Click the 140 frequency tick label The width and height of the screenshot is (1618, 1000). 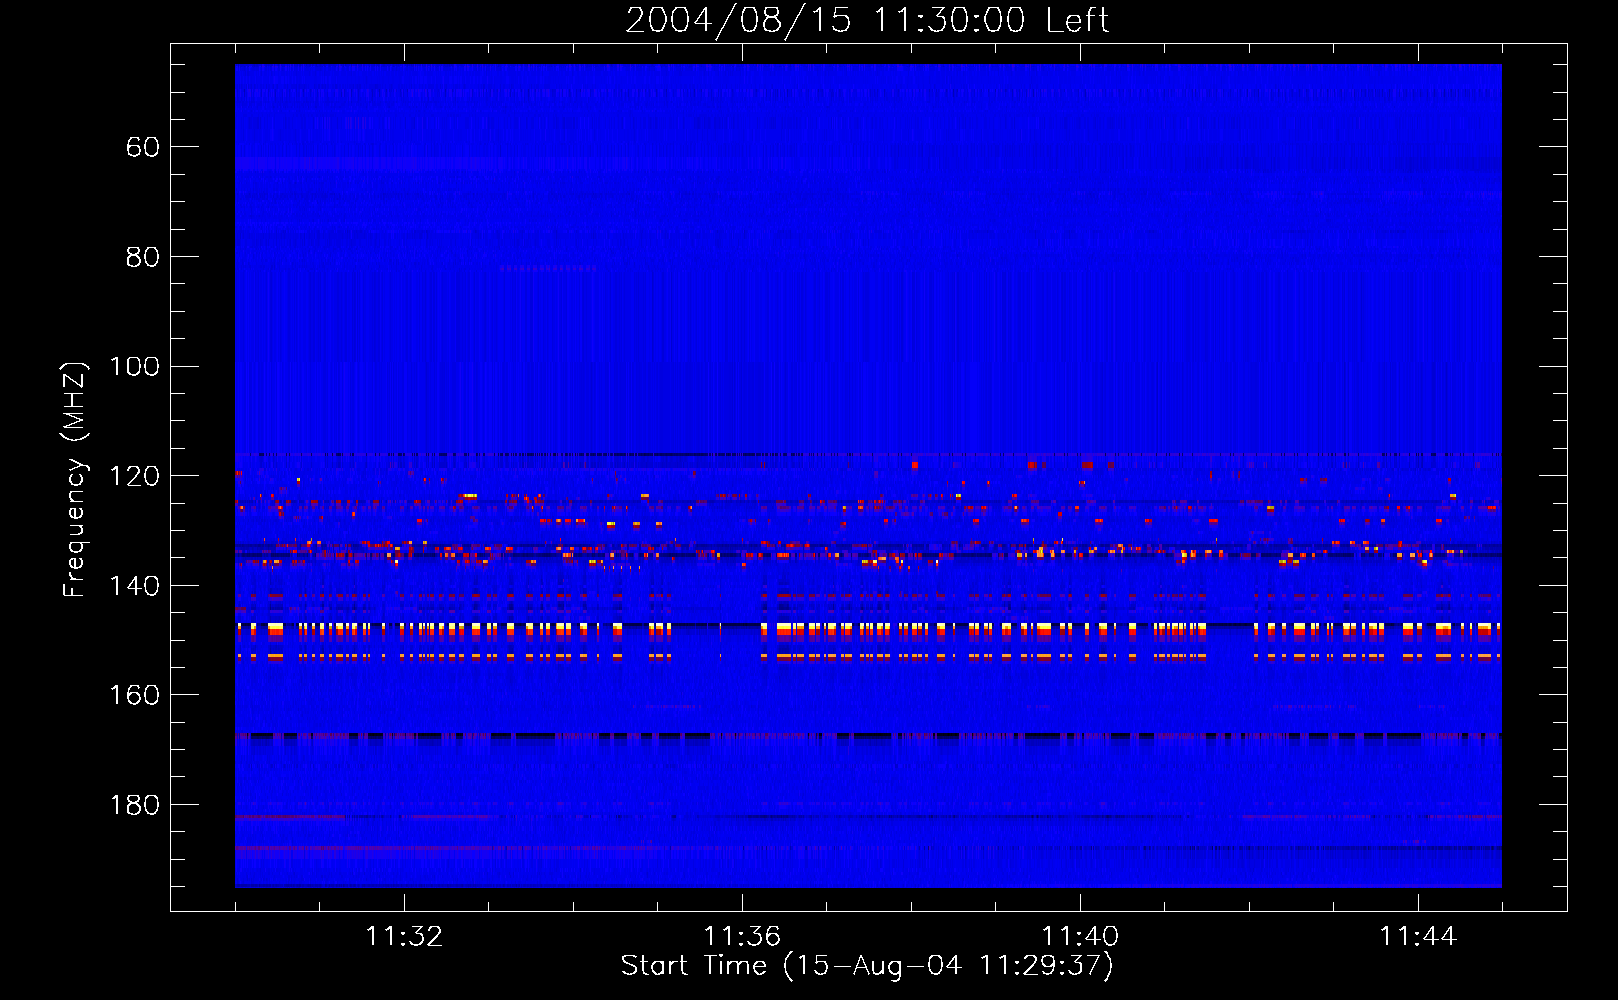[x=134, y=586]
